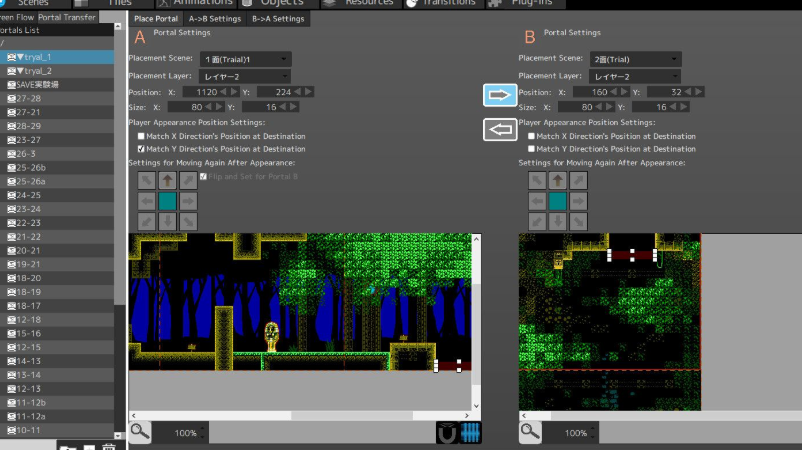Select right move direction for Portal B

click(578, 201)
